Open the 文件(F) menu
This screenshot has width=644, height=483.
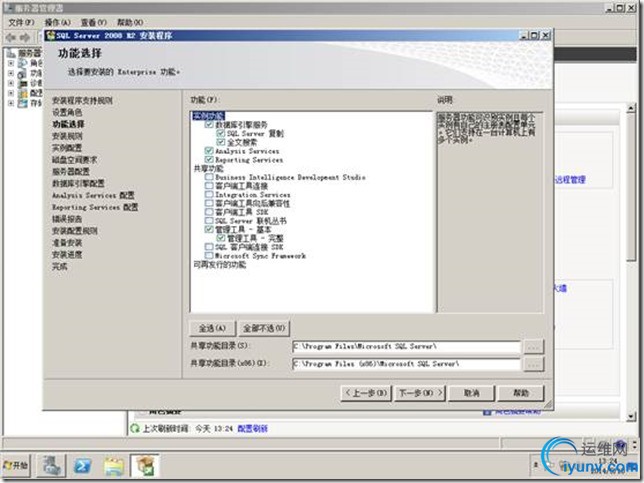21,22
